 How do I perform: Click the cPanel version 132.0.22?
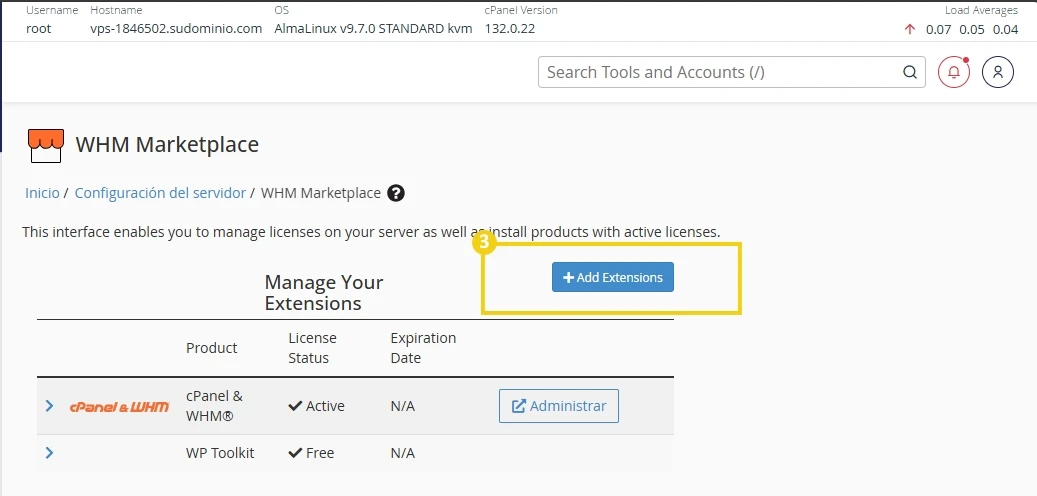(x=510, y=29)
